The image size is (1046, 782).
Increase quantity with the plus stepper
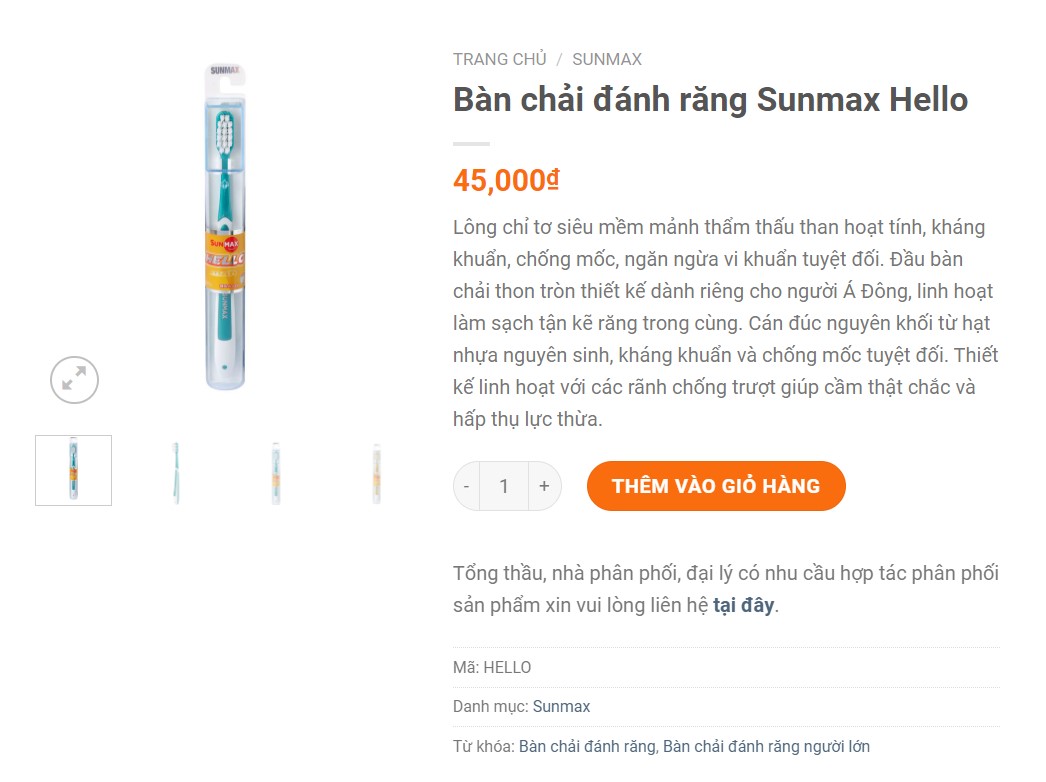[x=543, y=486]
